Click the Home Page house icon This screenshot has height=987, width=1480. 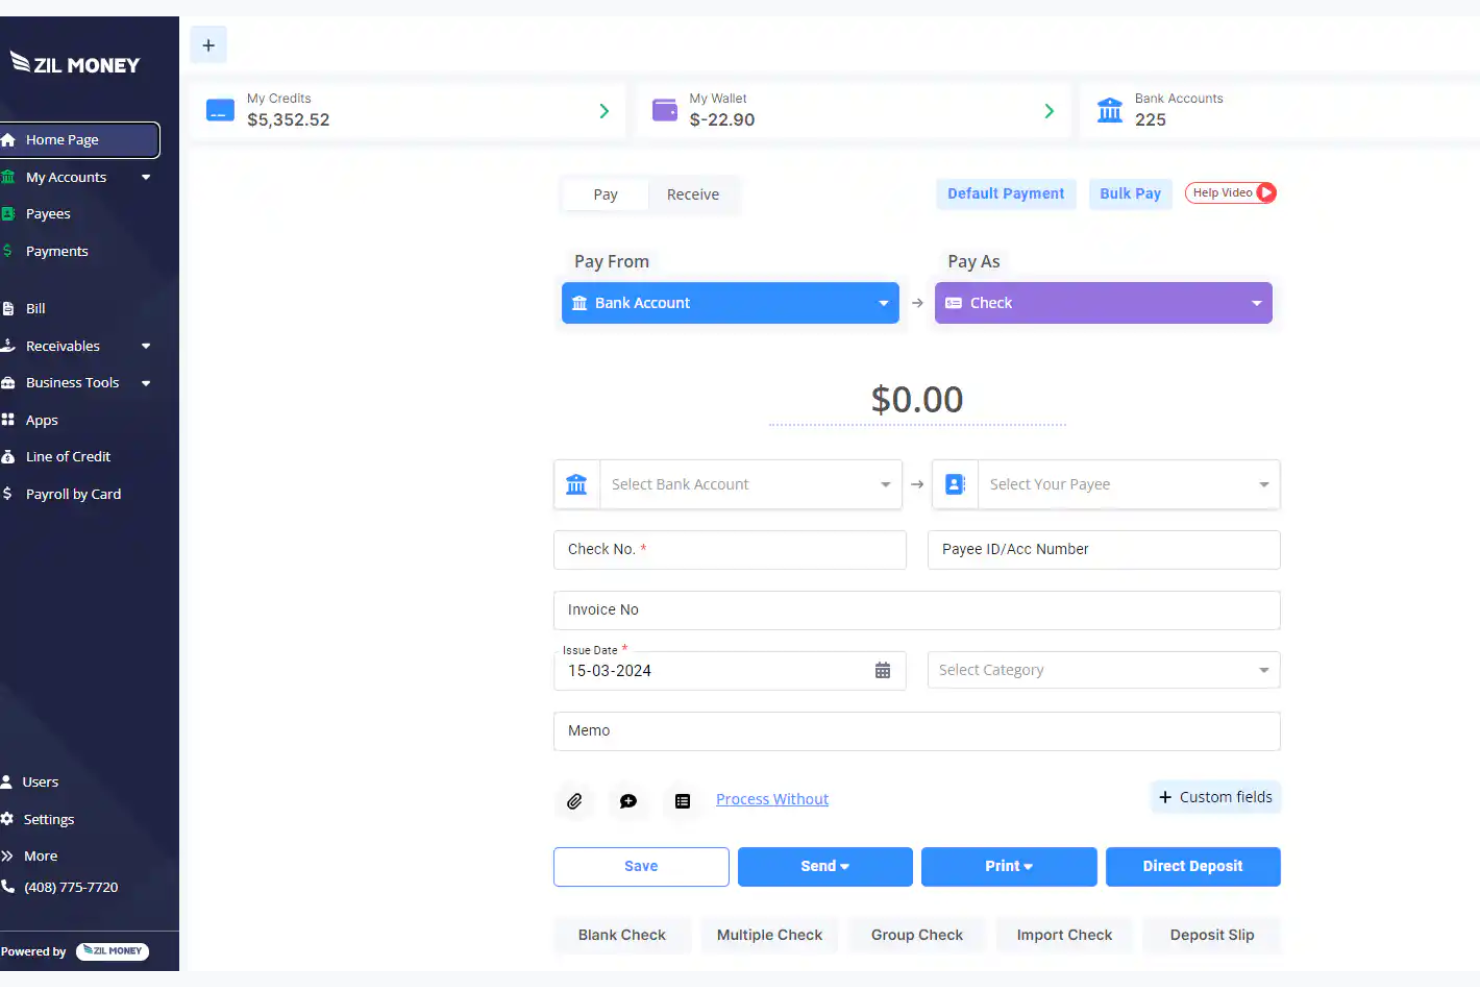(x=8, y=140)
